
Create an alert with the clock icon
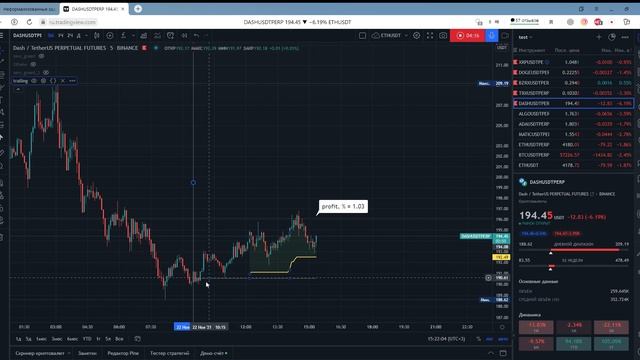point(170,36)
